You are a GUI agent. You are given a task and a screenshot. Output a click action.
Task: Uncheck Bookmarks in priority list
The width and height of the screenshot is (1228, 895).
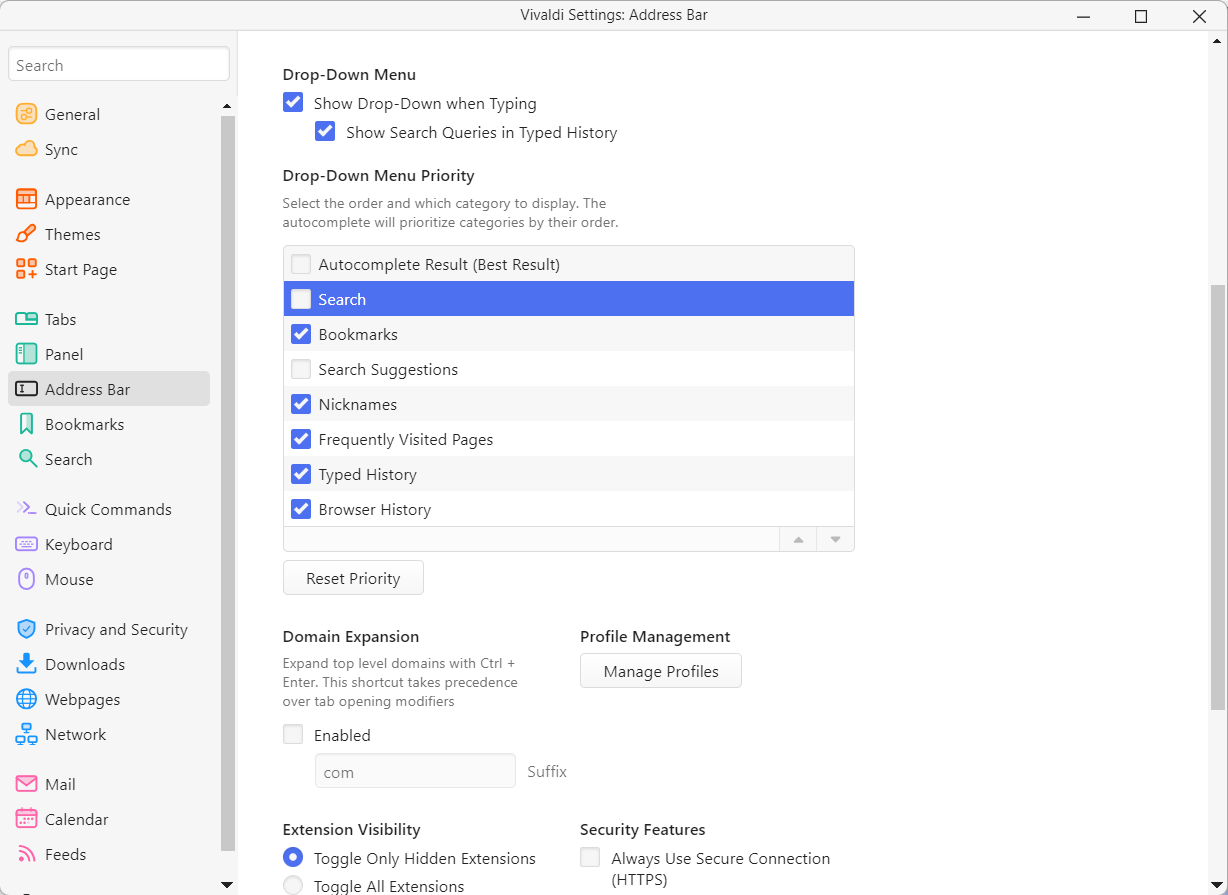(301, 334)
